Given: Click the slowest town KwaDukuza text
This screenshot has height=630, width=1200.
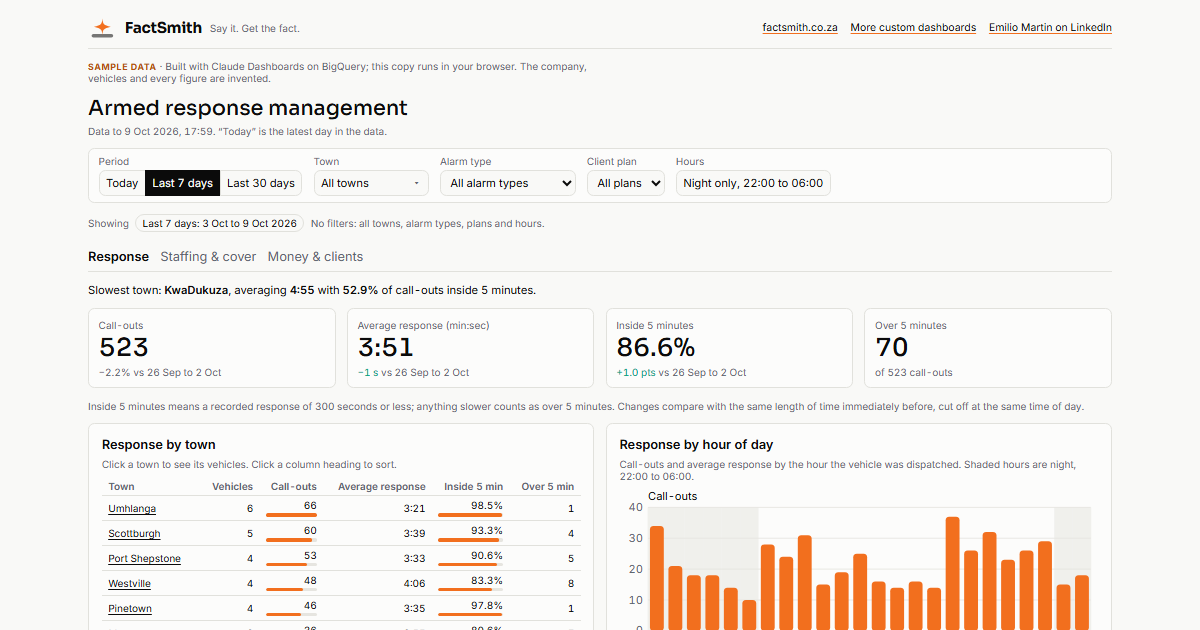Looking at the screenshot, I should click(x=197, y=290).
